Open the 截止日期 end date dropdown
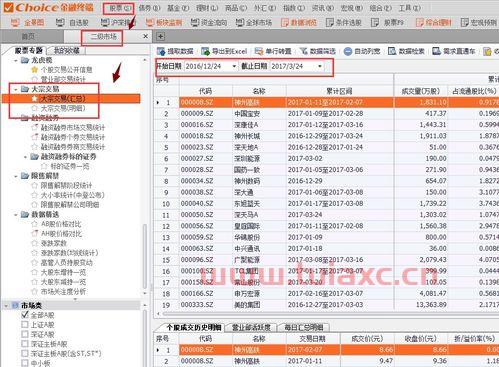Image resolution: width=499 pixels, height=367 pixels. pos(320,66)
